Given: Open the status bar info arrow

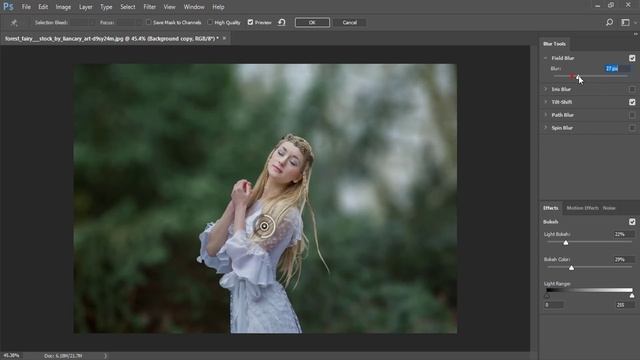Looking at the screenshot, I should pyautogui.click(x=105, y=356).
